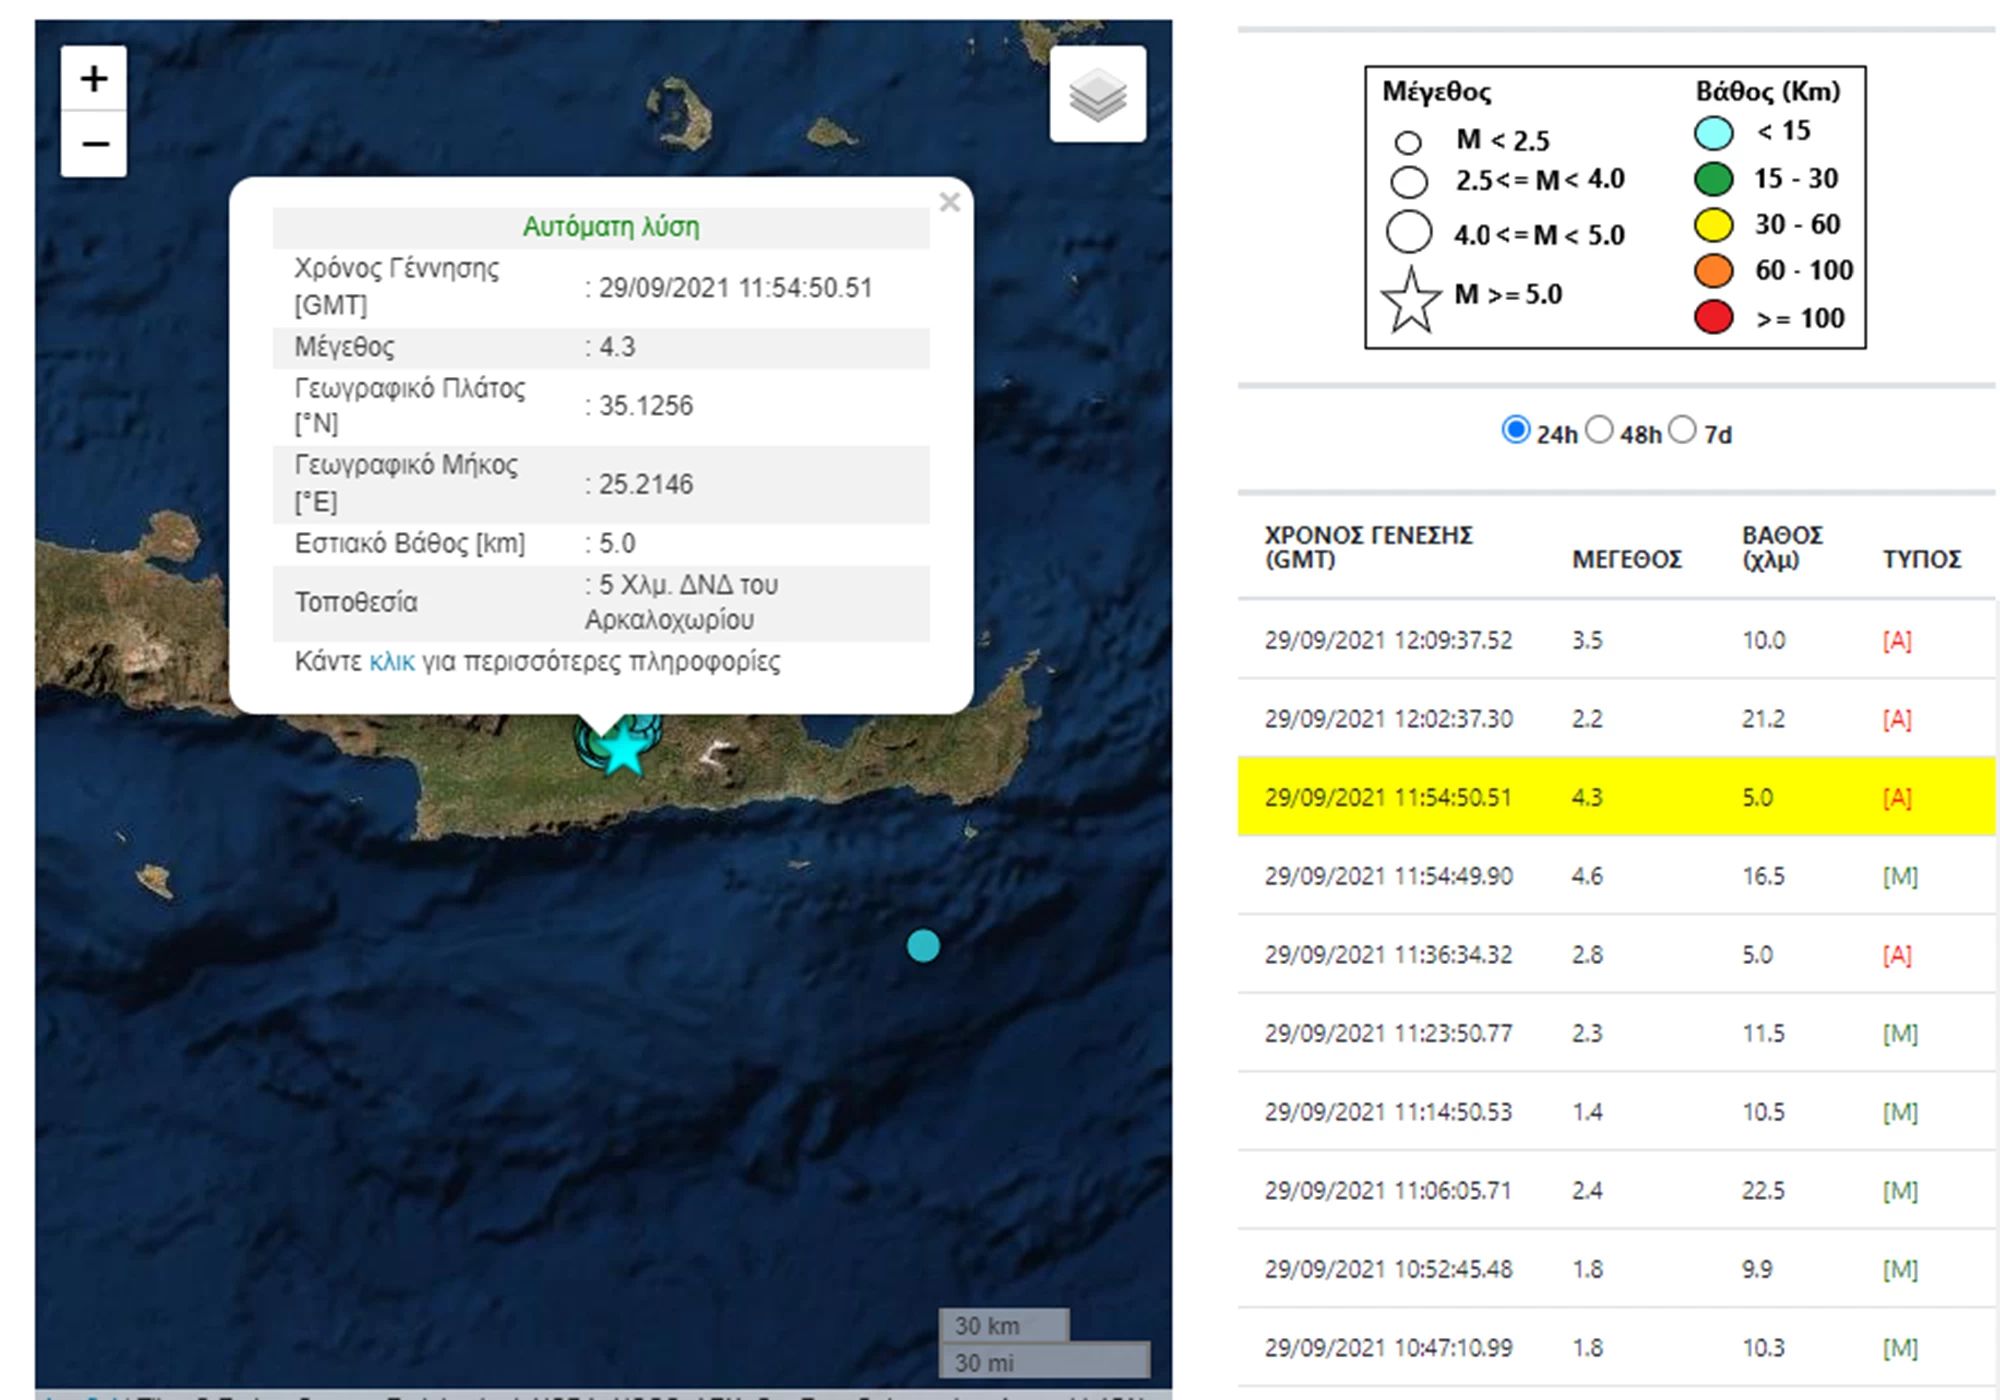Sort by ΧΡΟΝΟΣ ΓΕΝΕΣΗΣ column header
This screenshot has height=1400, width=2000.
click(x=1368, y=547)
